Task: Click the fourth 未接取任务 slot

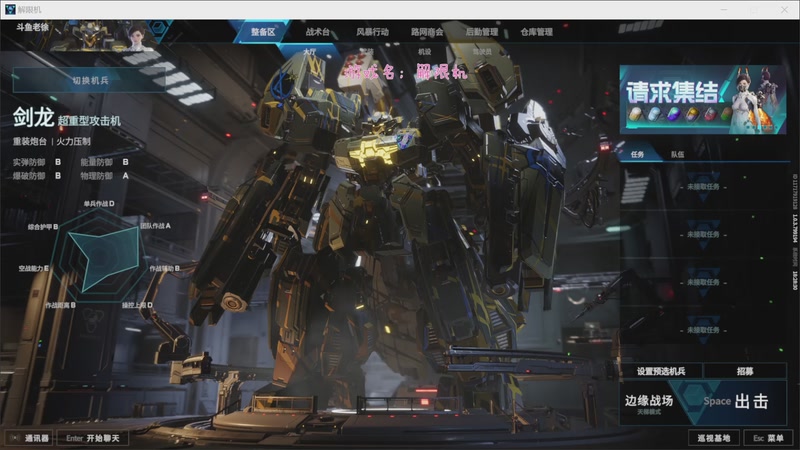Action: click(x=703, y=330)
